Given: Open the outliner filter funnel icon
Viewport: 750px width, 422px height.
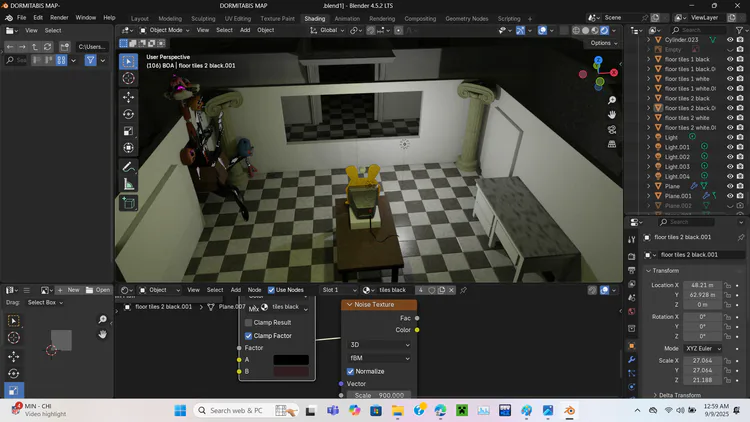Looking at the screenshot, I should pos(739,30).
